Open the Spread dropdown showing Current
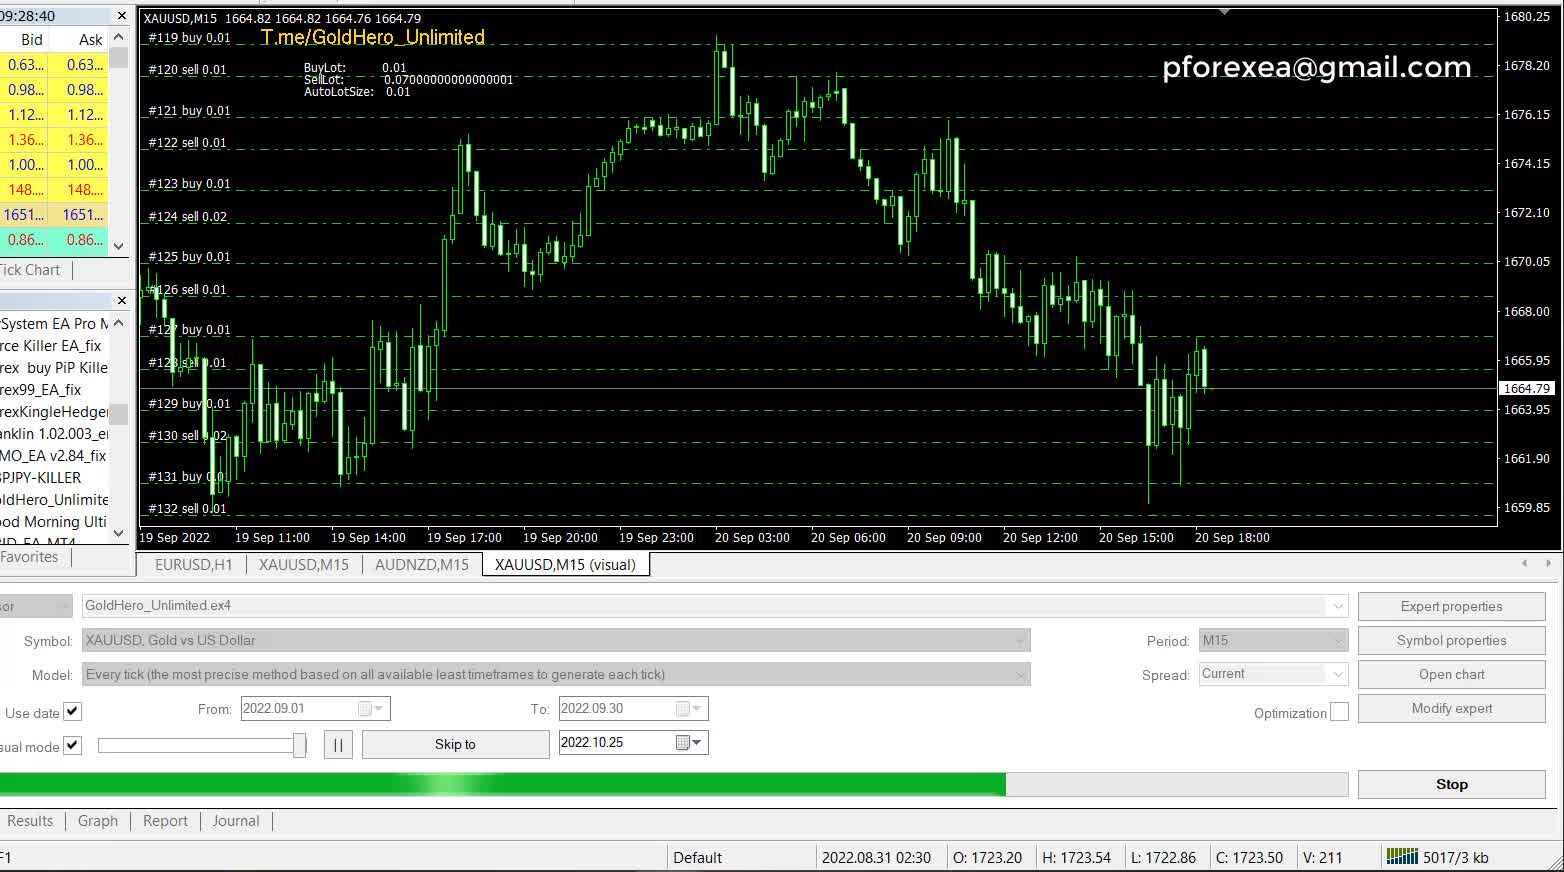1564x872 pixels. pyautogui.click(x=1338, y=674)
